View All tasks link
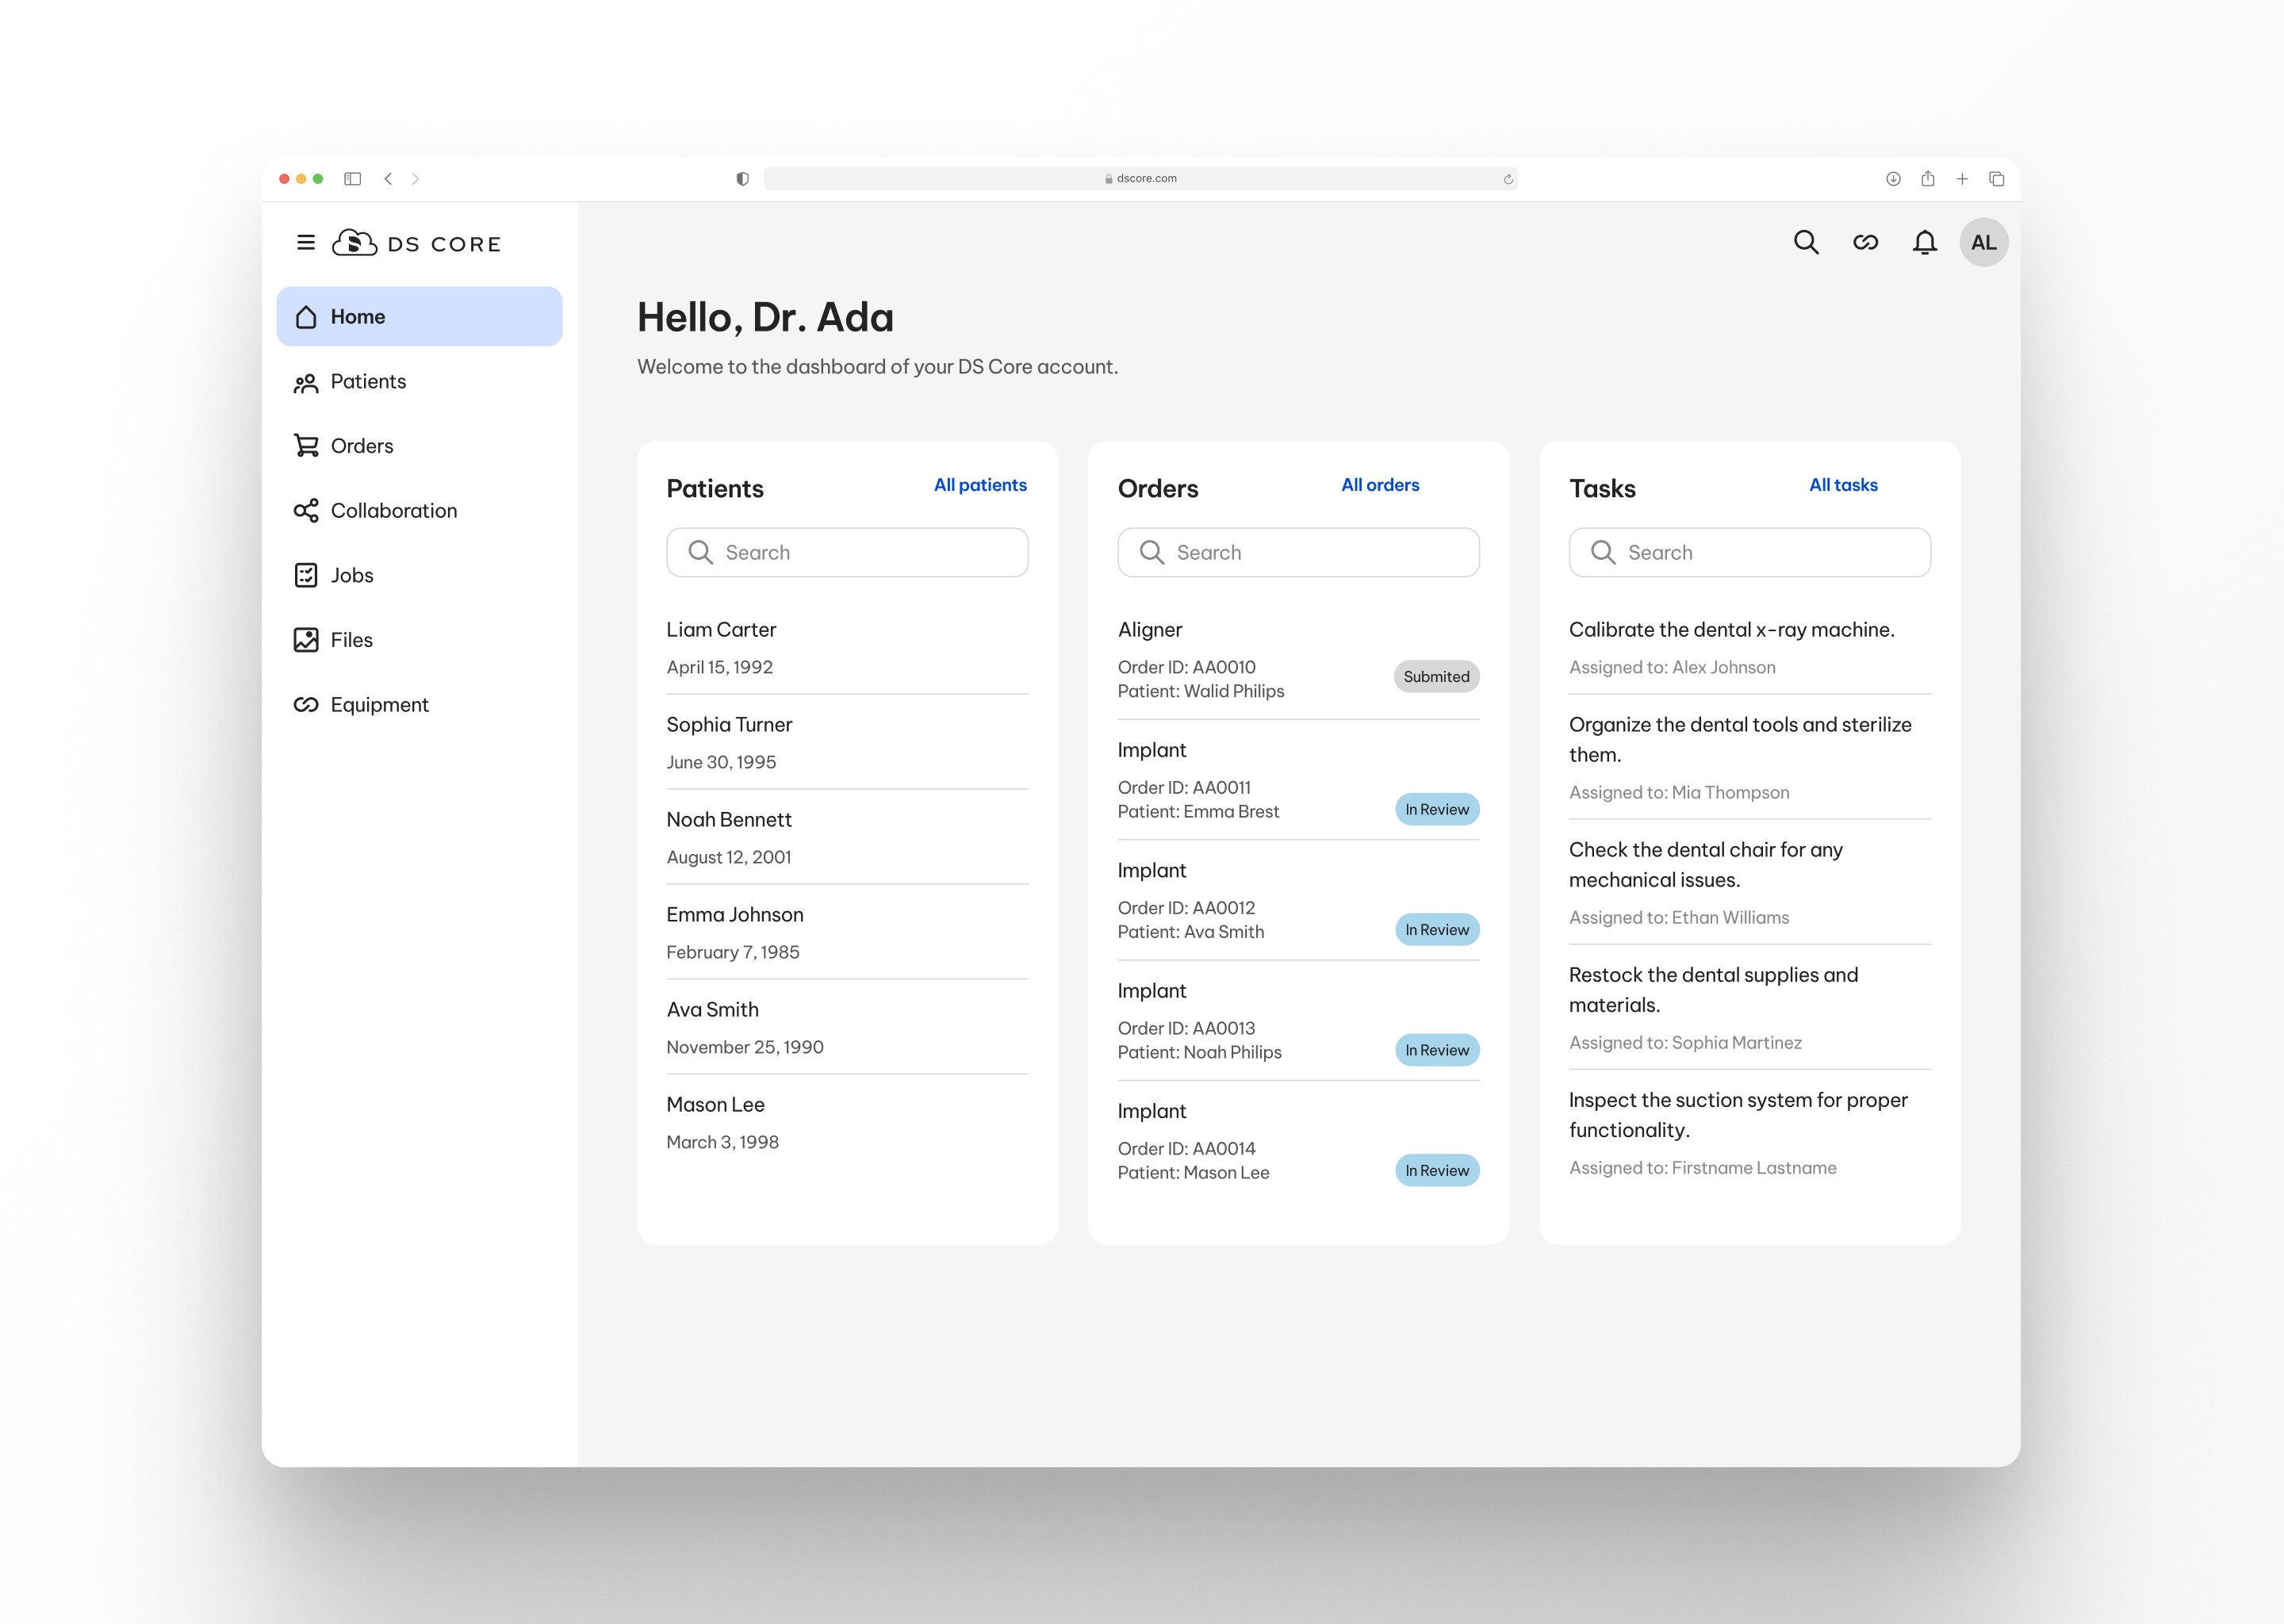 (1843, 485)
